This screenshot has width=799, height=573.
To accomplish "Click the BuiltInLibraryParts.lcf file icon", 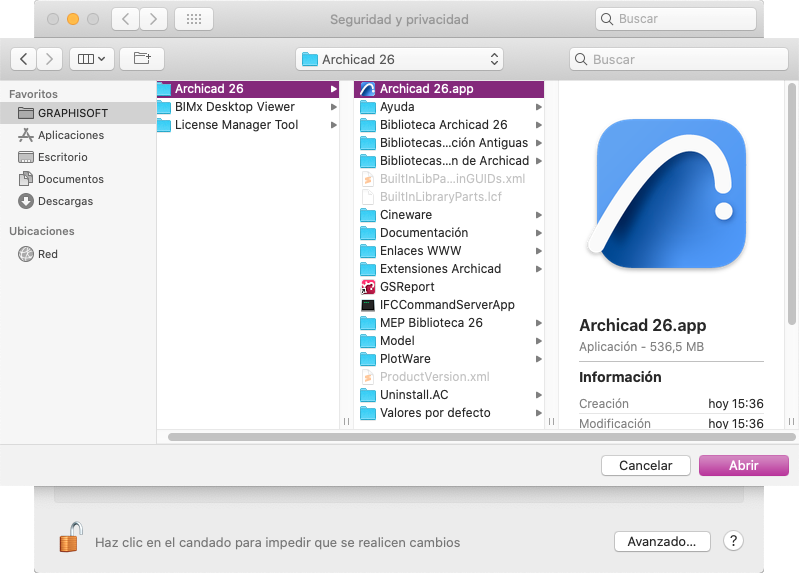I will pos(368,197).
